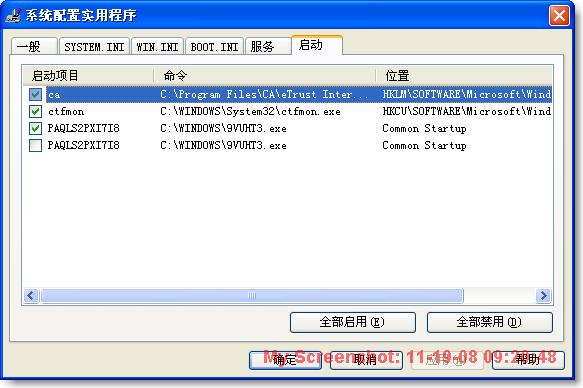The image size is (583, 388).
Task: Click the horizontal scrollbar left arrow
Action: click(x=31, y=296)
